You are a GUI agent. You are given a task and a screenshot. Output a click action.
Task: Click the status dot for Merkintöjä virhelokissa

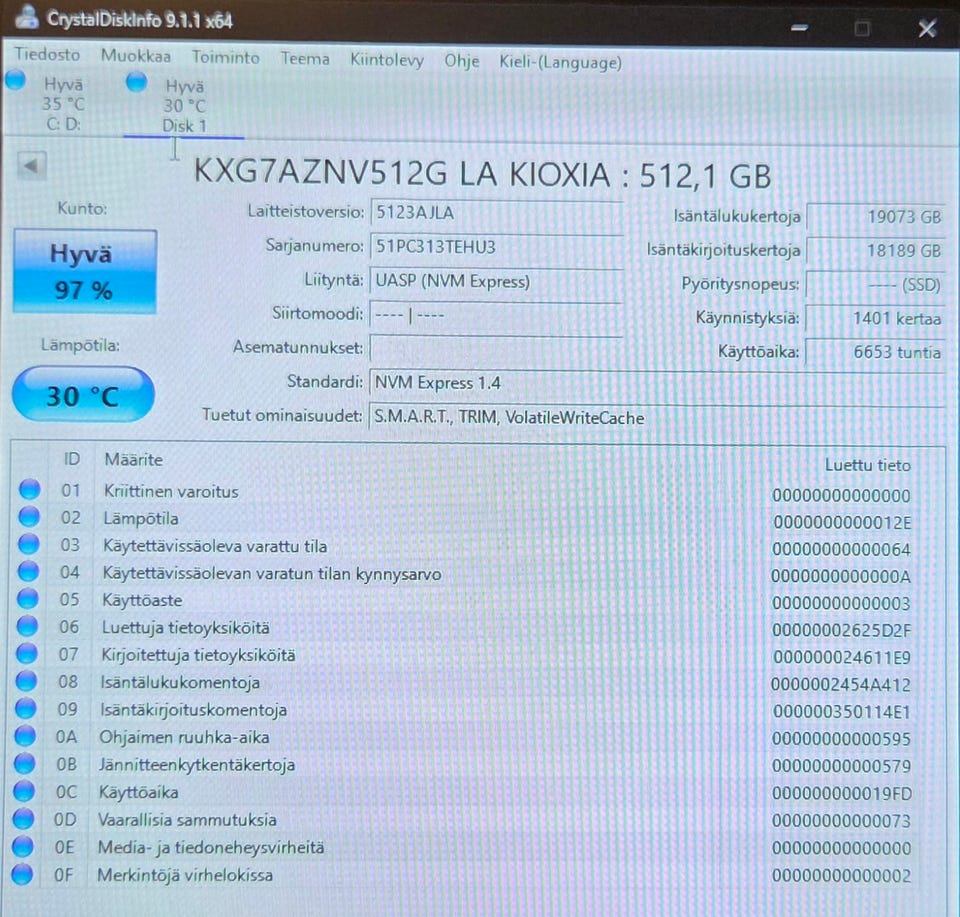coord(28,874)
